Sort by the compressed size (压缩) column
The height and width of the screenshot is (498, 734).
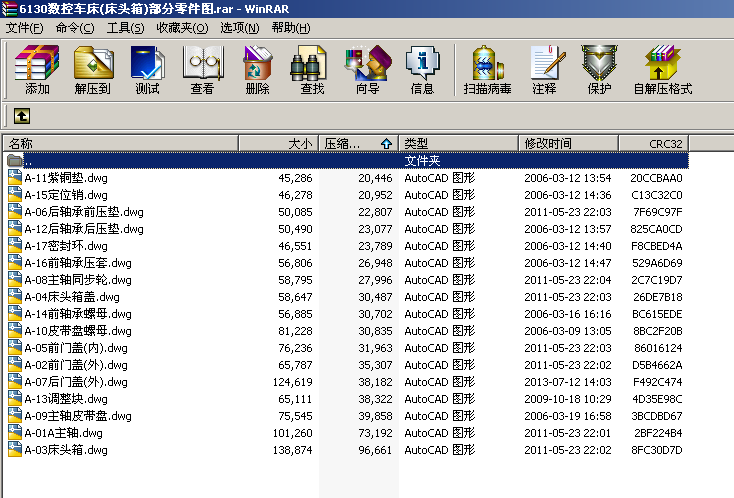pyautogui.click(x=358, y=143)
